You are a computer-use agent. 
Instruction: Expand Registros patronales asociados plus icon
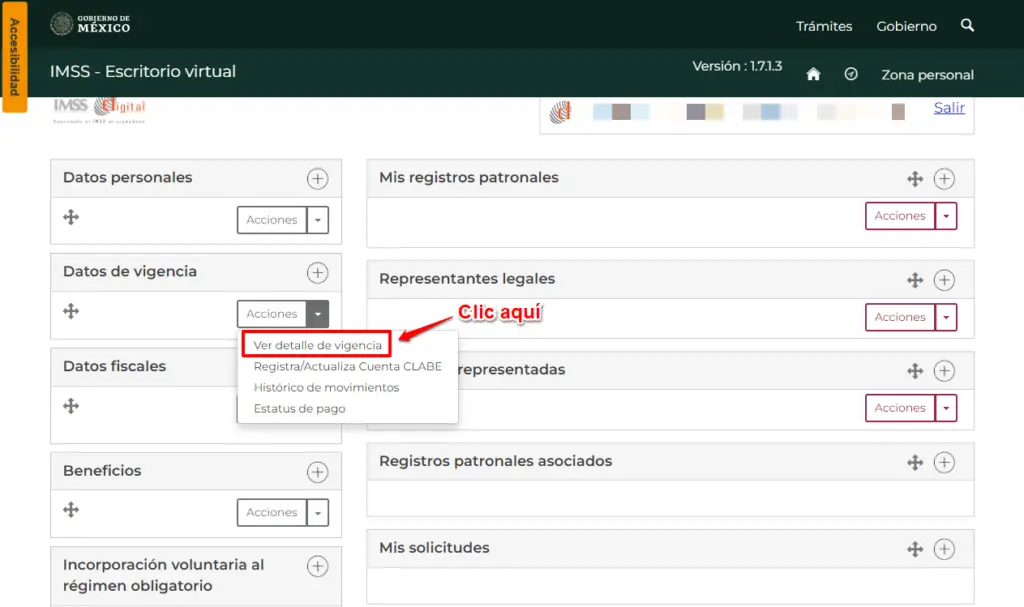pos(944,462)
